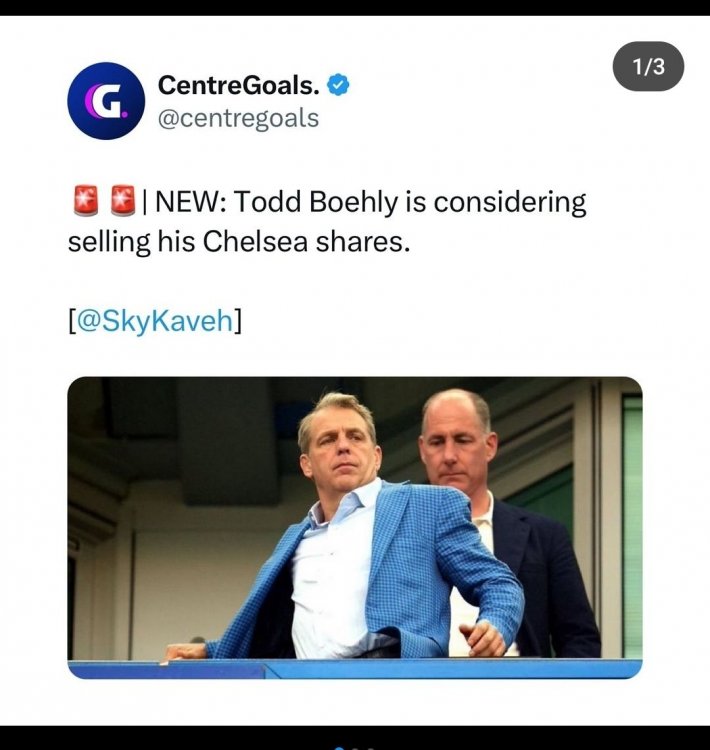This screenshot has width=710, height=750.
Task: Select the active blue page indicator dot
Action: (341, 747)
